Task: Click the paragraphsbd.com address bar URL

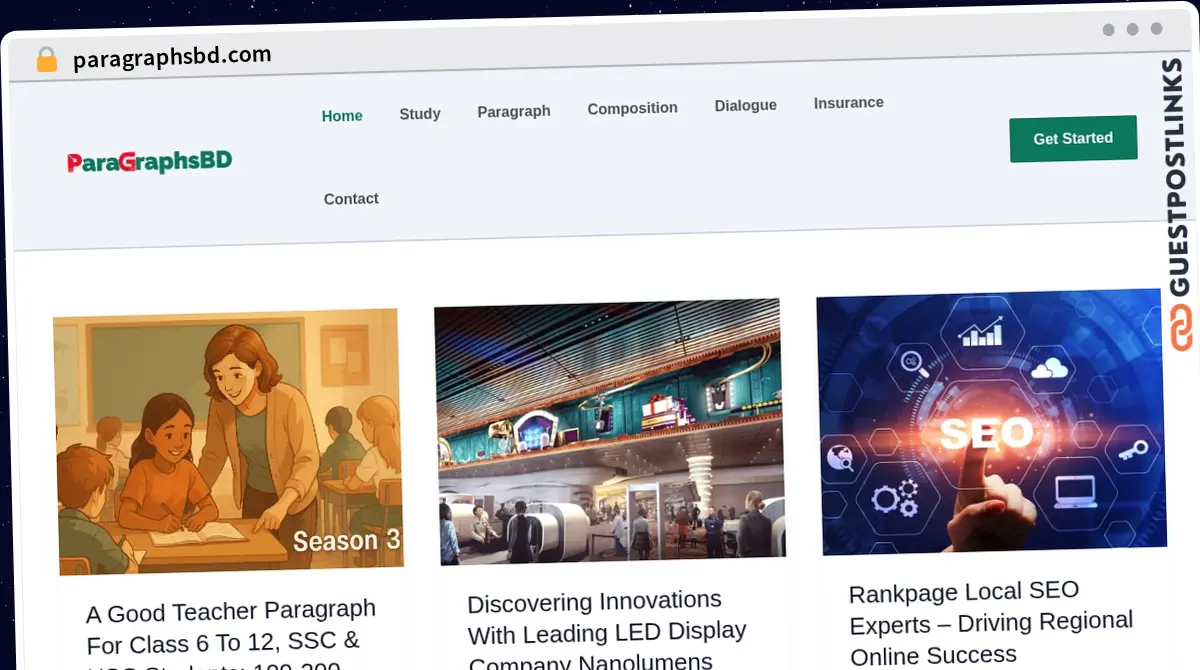Action: click(x=172, y=57)
